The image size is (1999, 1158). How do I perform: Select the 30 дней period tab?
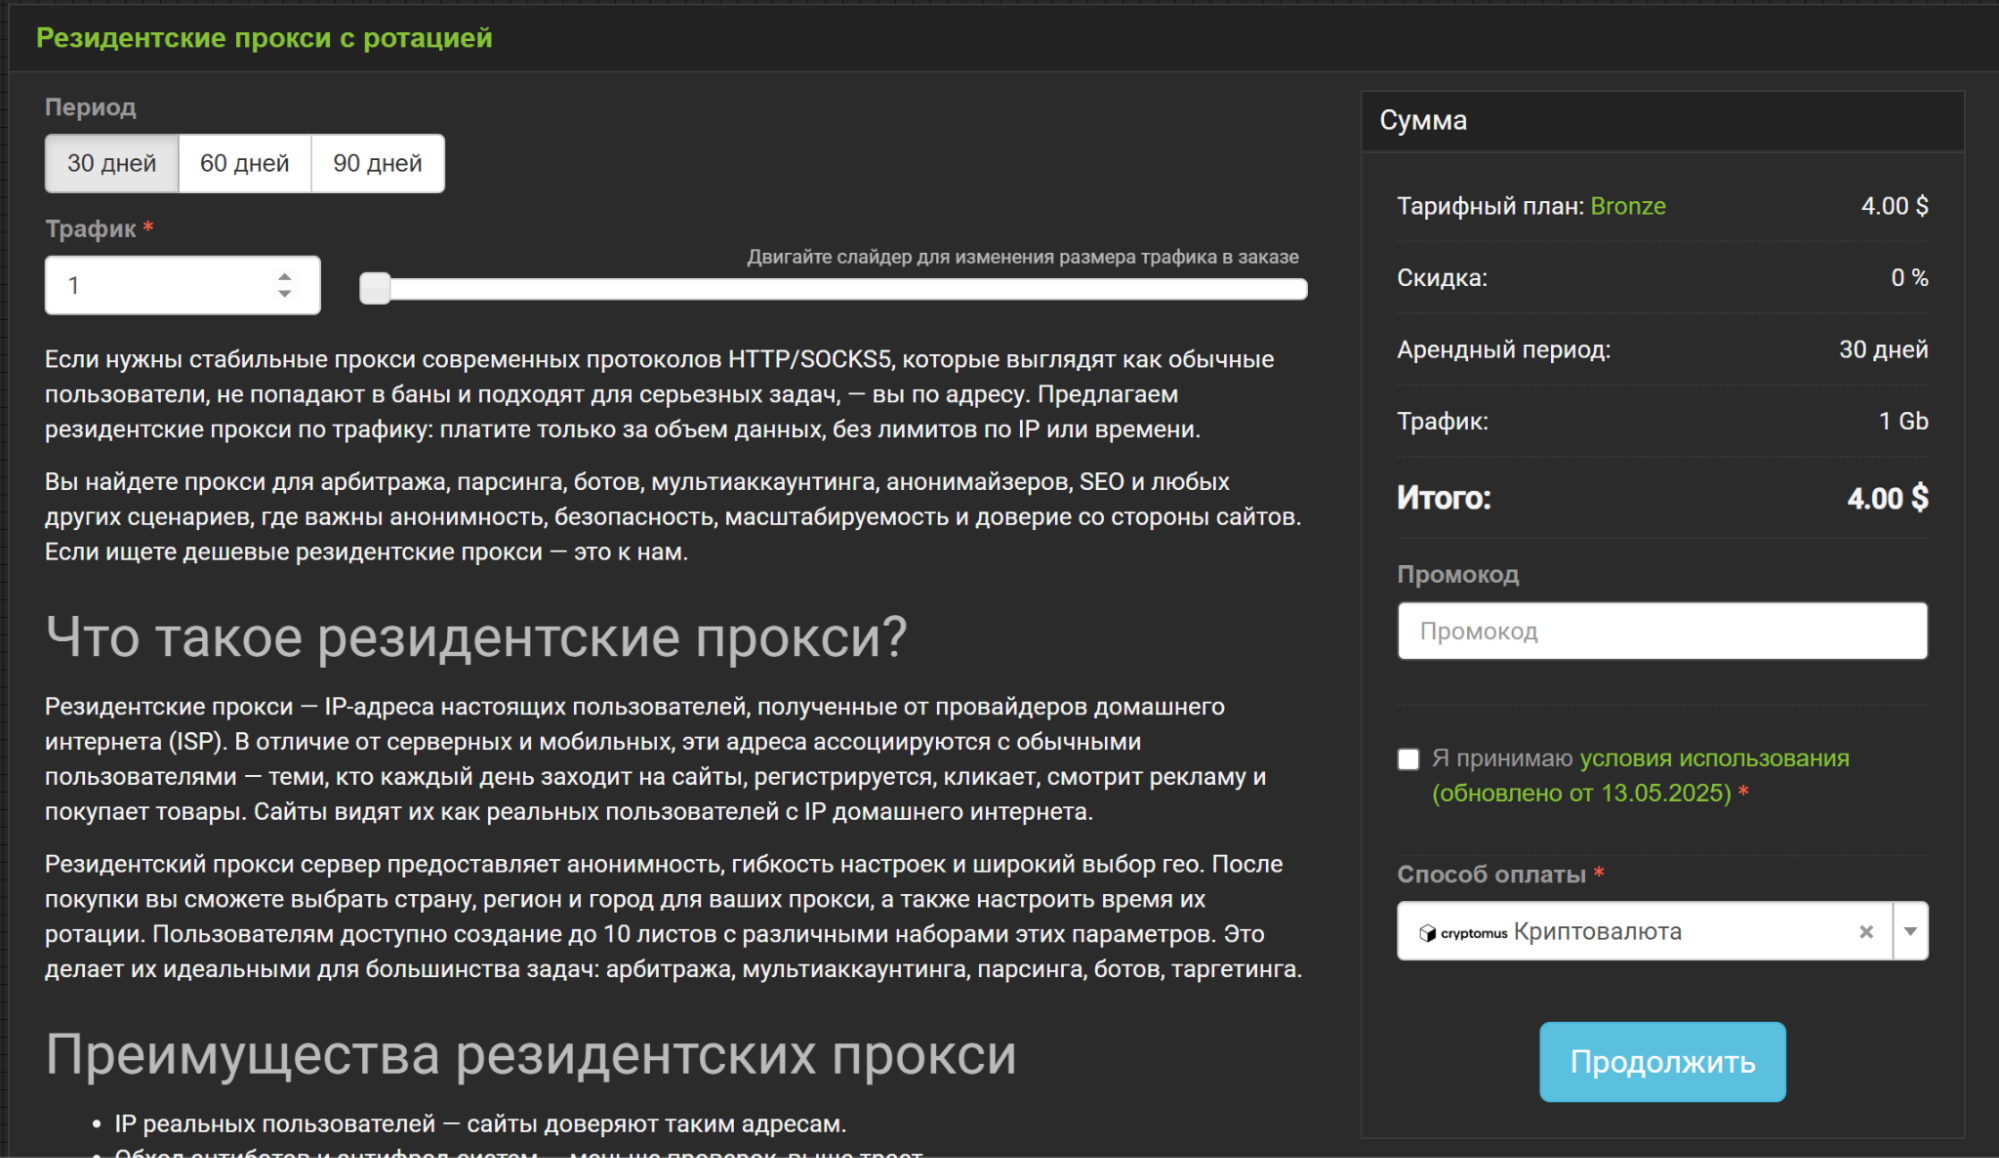[x=110, y=162]
